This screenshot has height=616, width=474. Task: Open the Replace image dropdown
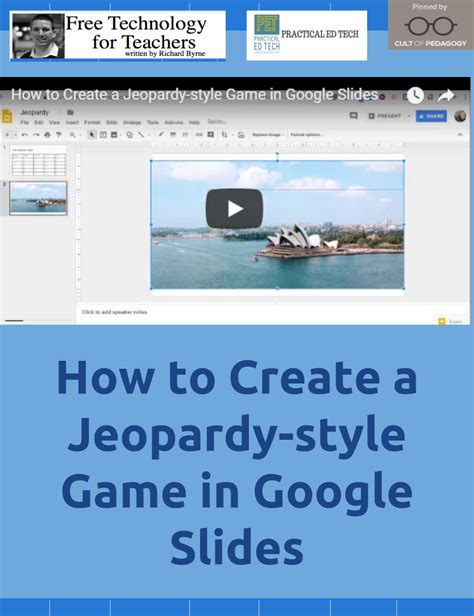tap(268, 135)
